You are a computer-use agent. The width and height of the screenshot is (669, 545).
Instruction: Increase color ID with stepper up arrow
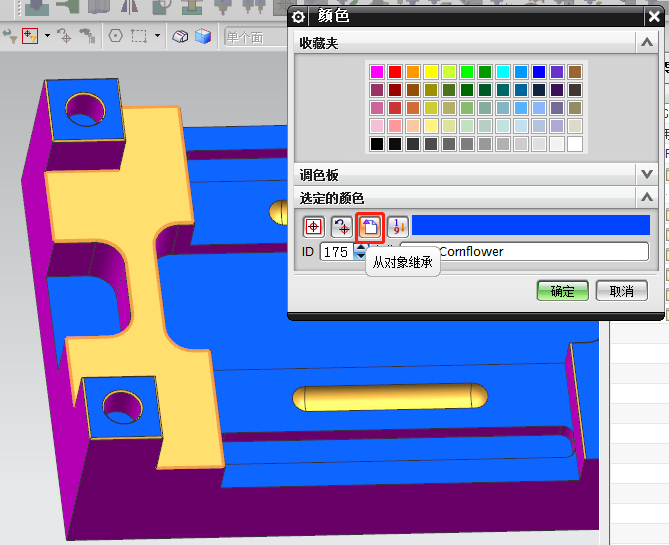361,247
